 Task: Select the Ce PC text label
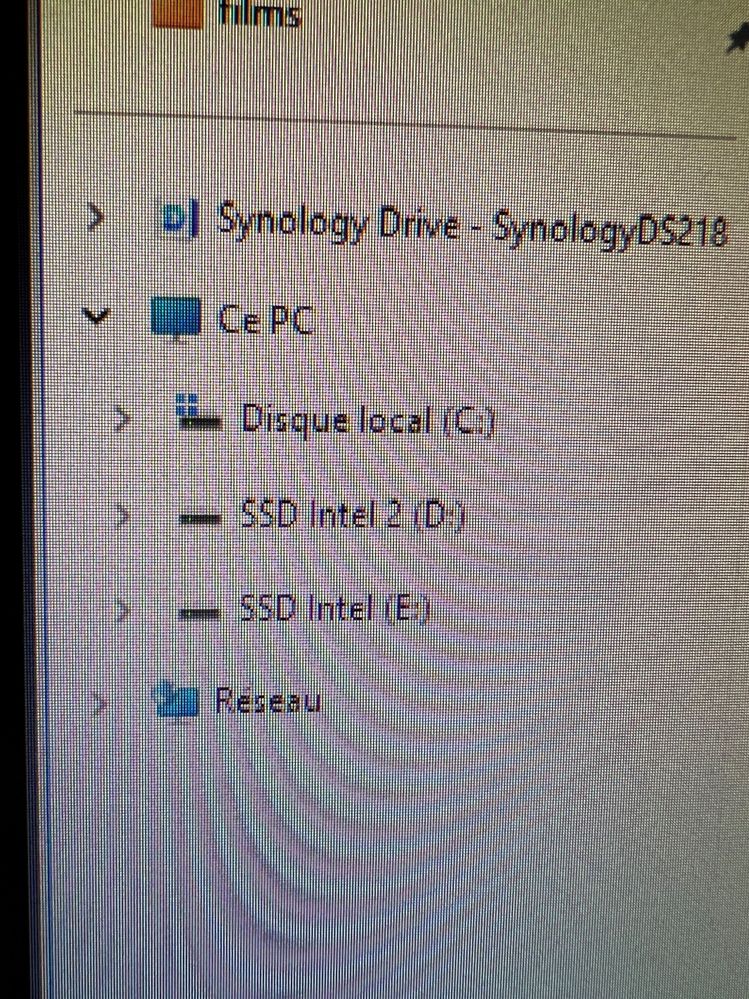[x=265, y=320]
